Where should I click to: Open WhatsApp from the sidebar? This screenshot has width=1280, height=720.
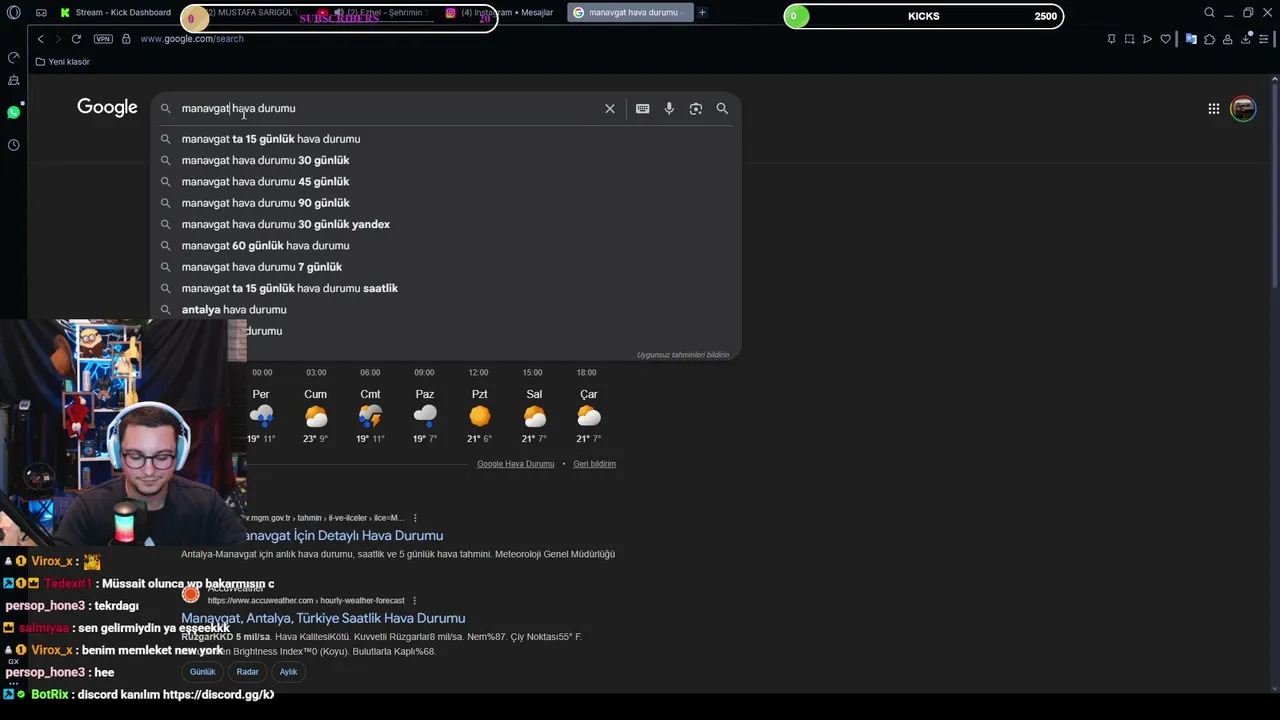tap(13, 112)
